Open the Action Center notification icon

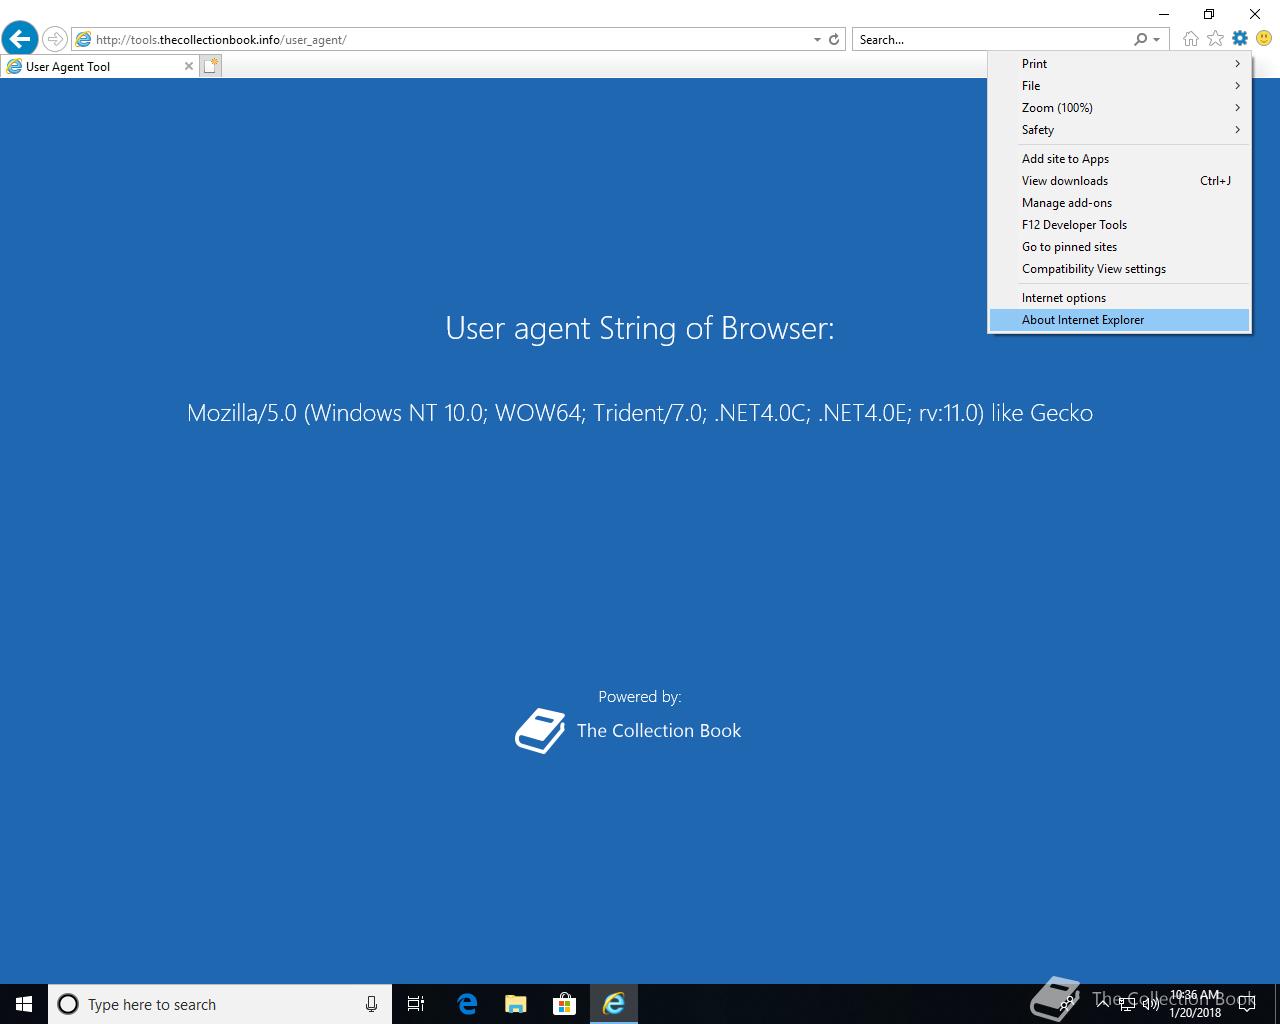click(x=1248, y=1004)
